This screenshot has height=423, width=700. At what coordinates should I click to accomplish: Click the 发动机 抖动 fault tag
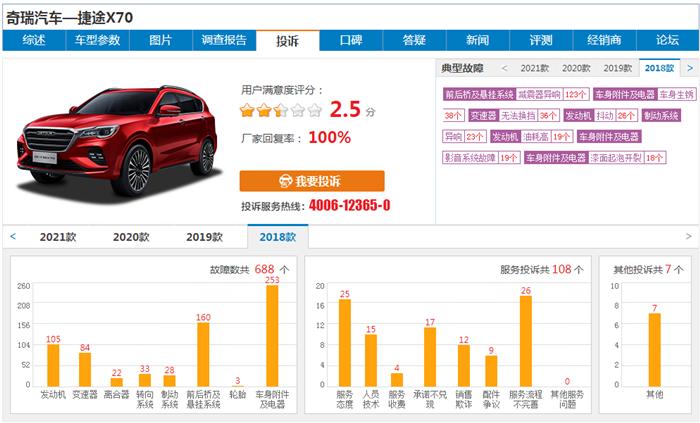pos(600,116)
